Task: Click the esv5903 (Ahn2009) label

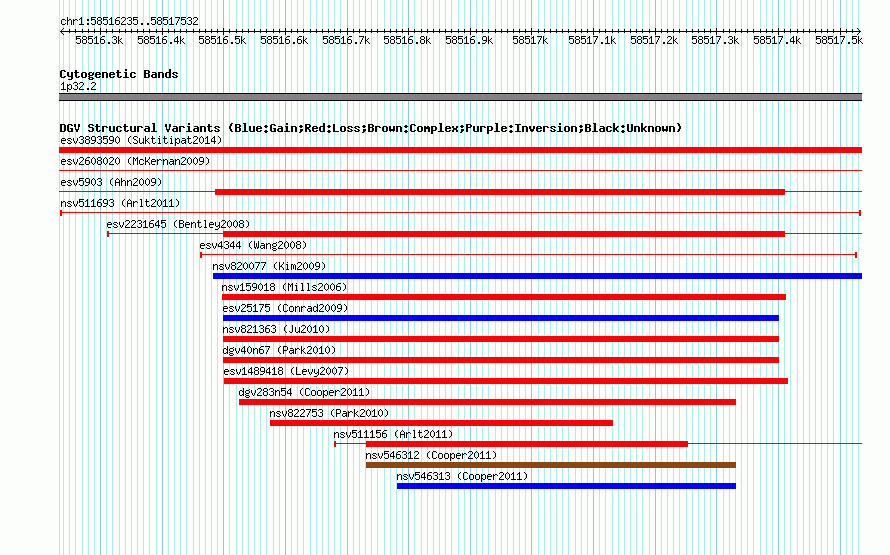Action: (111, 182)
